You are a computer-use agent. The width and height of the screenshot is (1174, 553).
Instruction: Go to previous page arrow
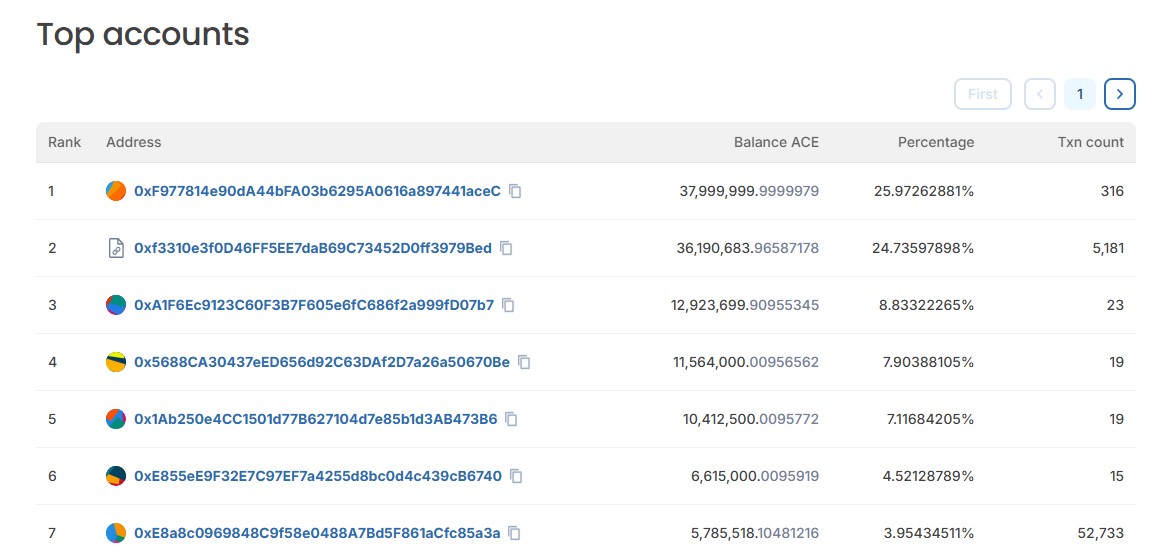click(1040, 94)
